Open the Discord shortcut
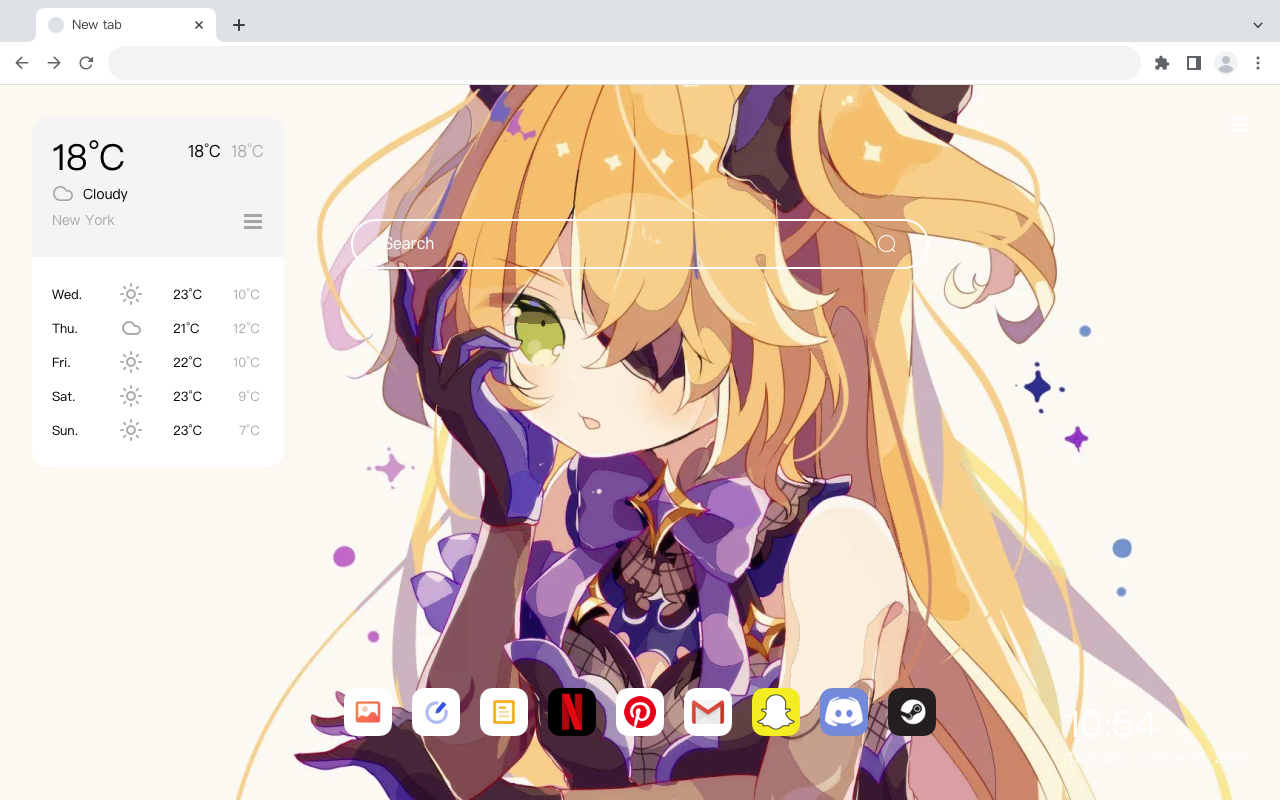 click(x=844, y=712)
